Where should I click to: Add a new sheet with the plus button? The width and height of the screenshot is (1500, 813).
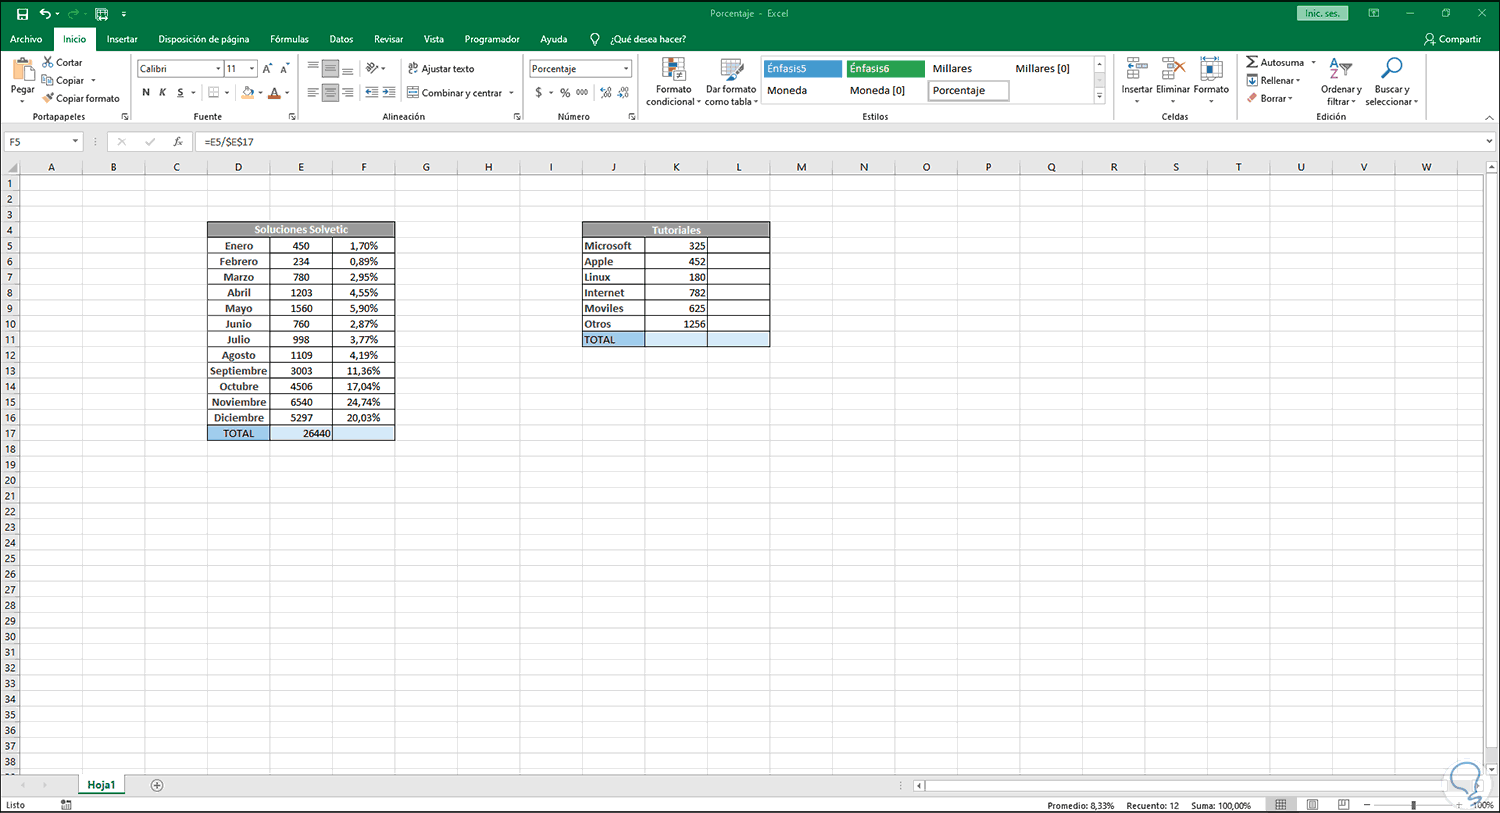point(157,785)
